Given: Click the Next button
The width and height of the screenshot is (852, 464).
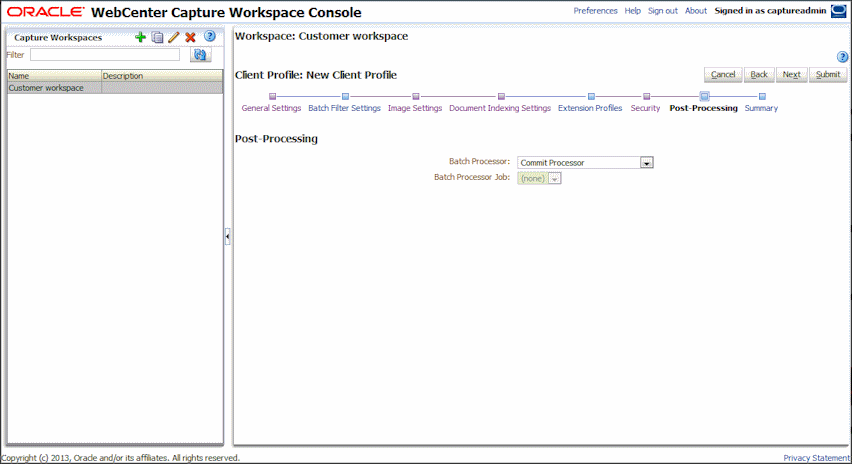Looking at the screenshot, I should click(792, 74).
